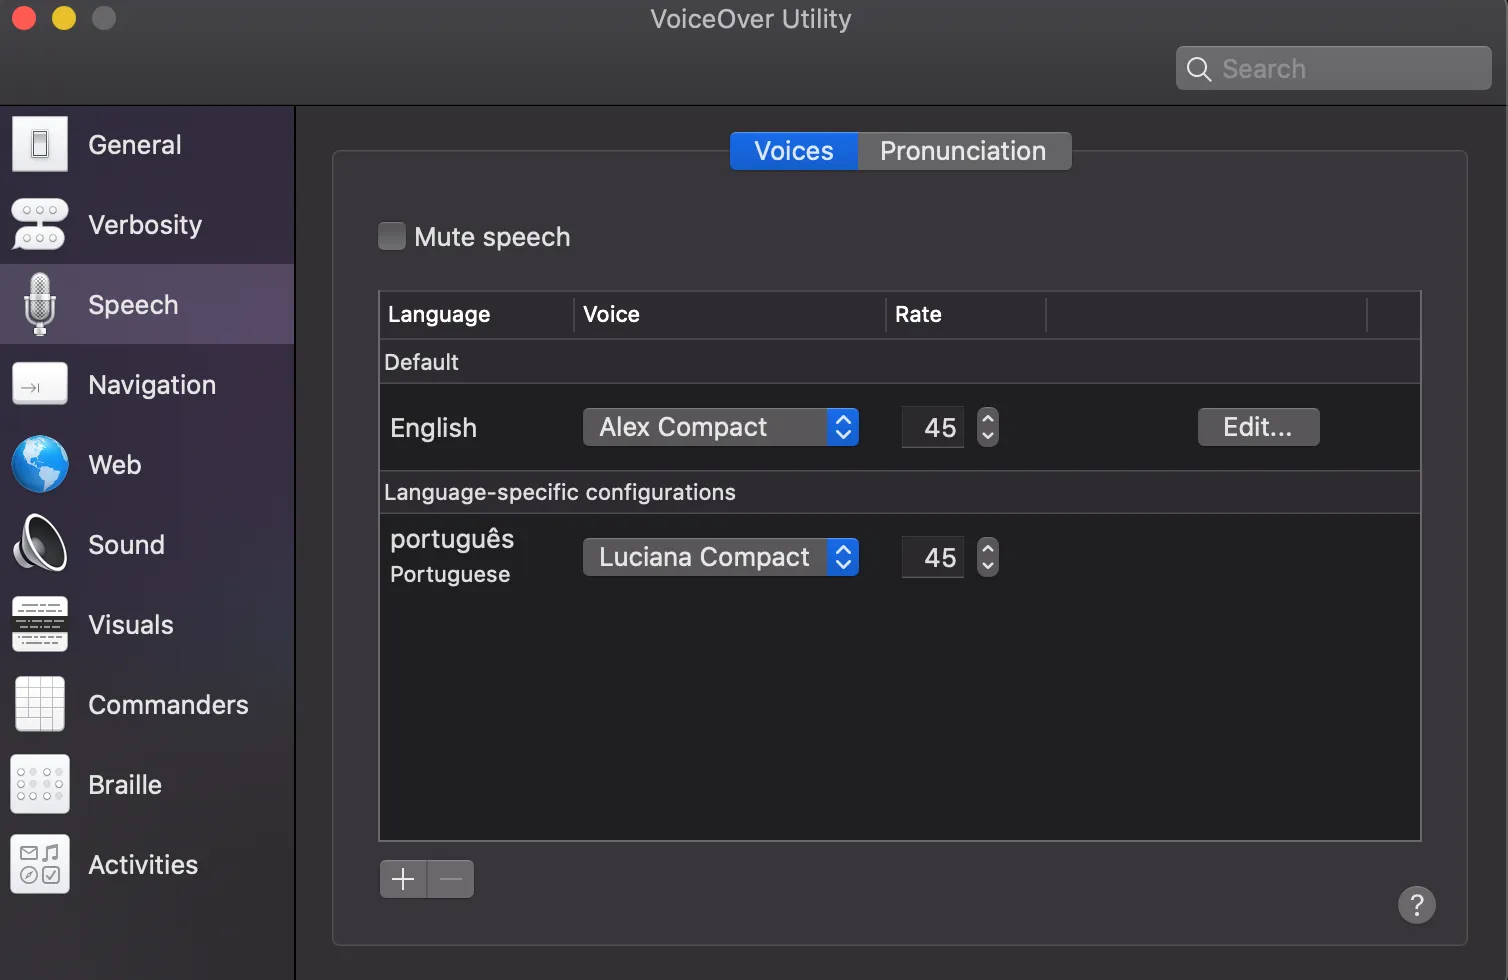Remove language with the minus button
Screen dimensions: 1508x980
(x=451, y=879)
